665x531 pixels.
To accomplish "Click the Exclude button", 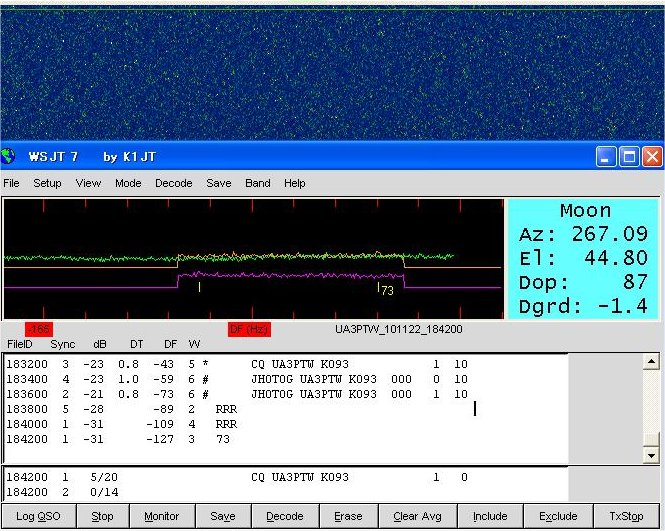I will click(x=559, y=516).
